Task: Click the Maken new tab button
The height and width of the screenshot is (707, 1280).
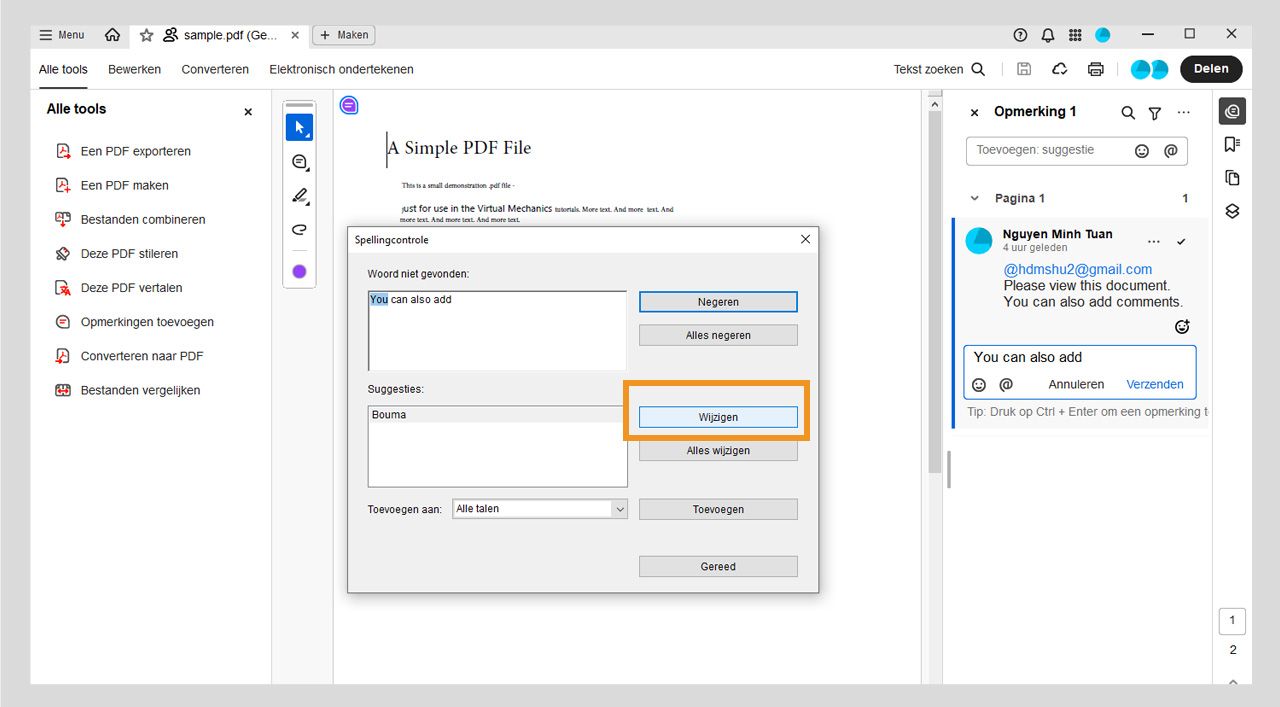Action: [344, 35]
